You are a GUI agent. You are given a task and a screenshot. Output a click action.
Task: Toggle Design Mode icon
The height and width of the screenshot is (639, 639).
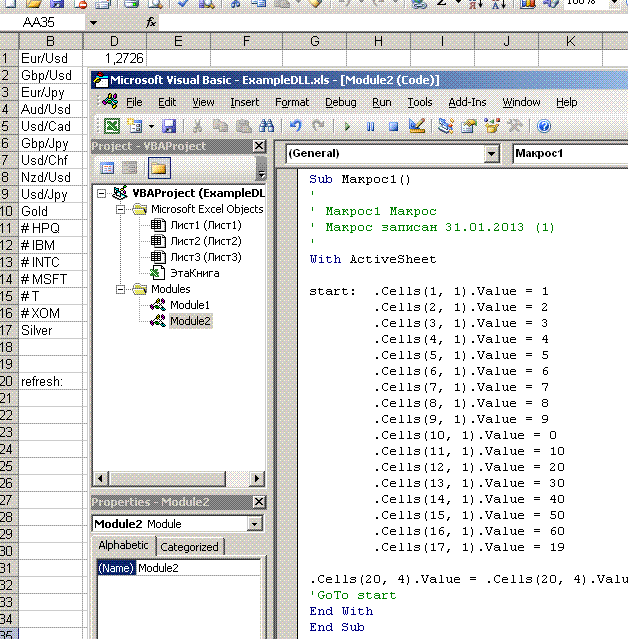coord(417,126)
